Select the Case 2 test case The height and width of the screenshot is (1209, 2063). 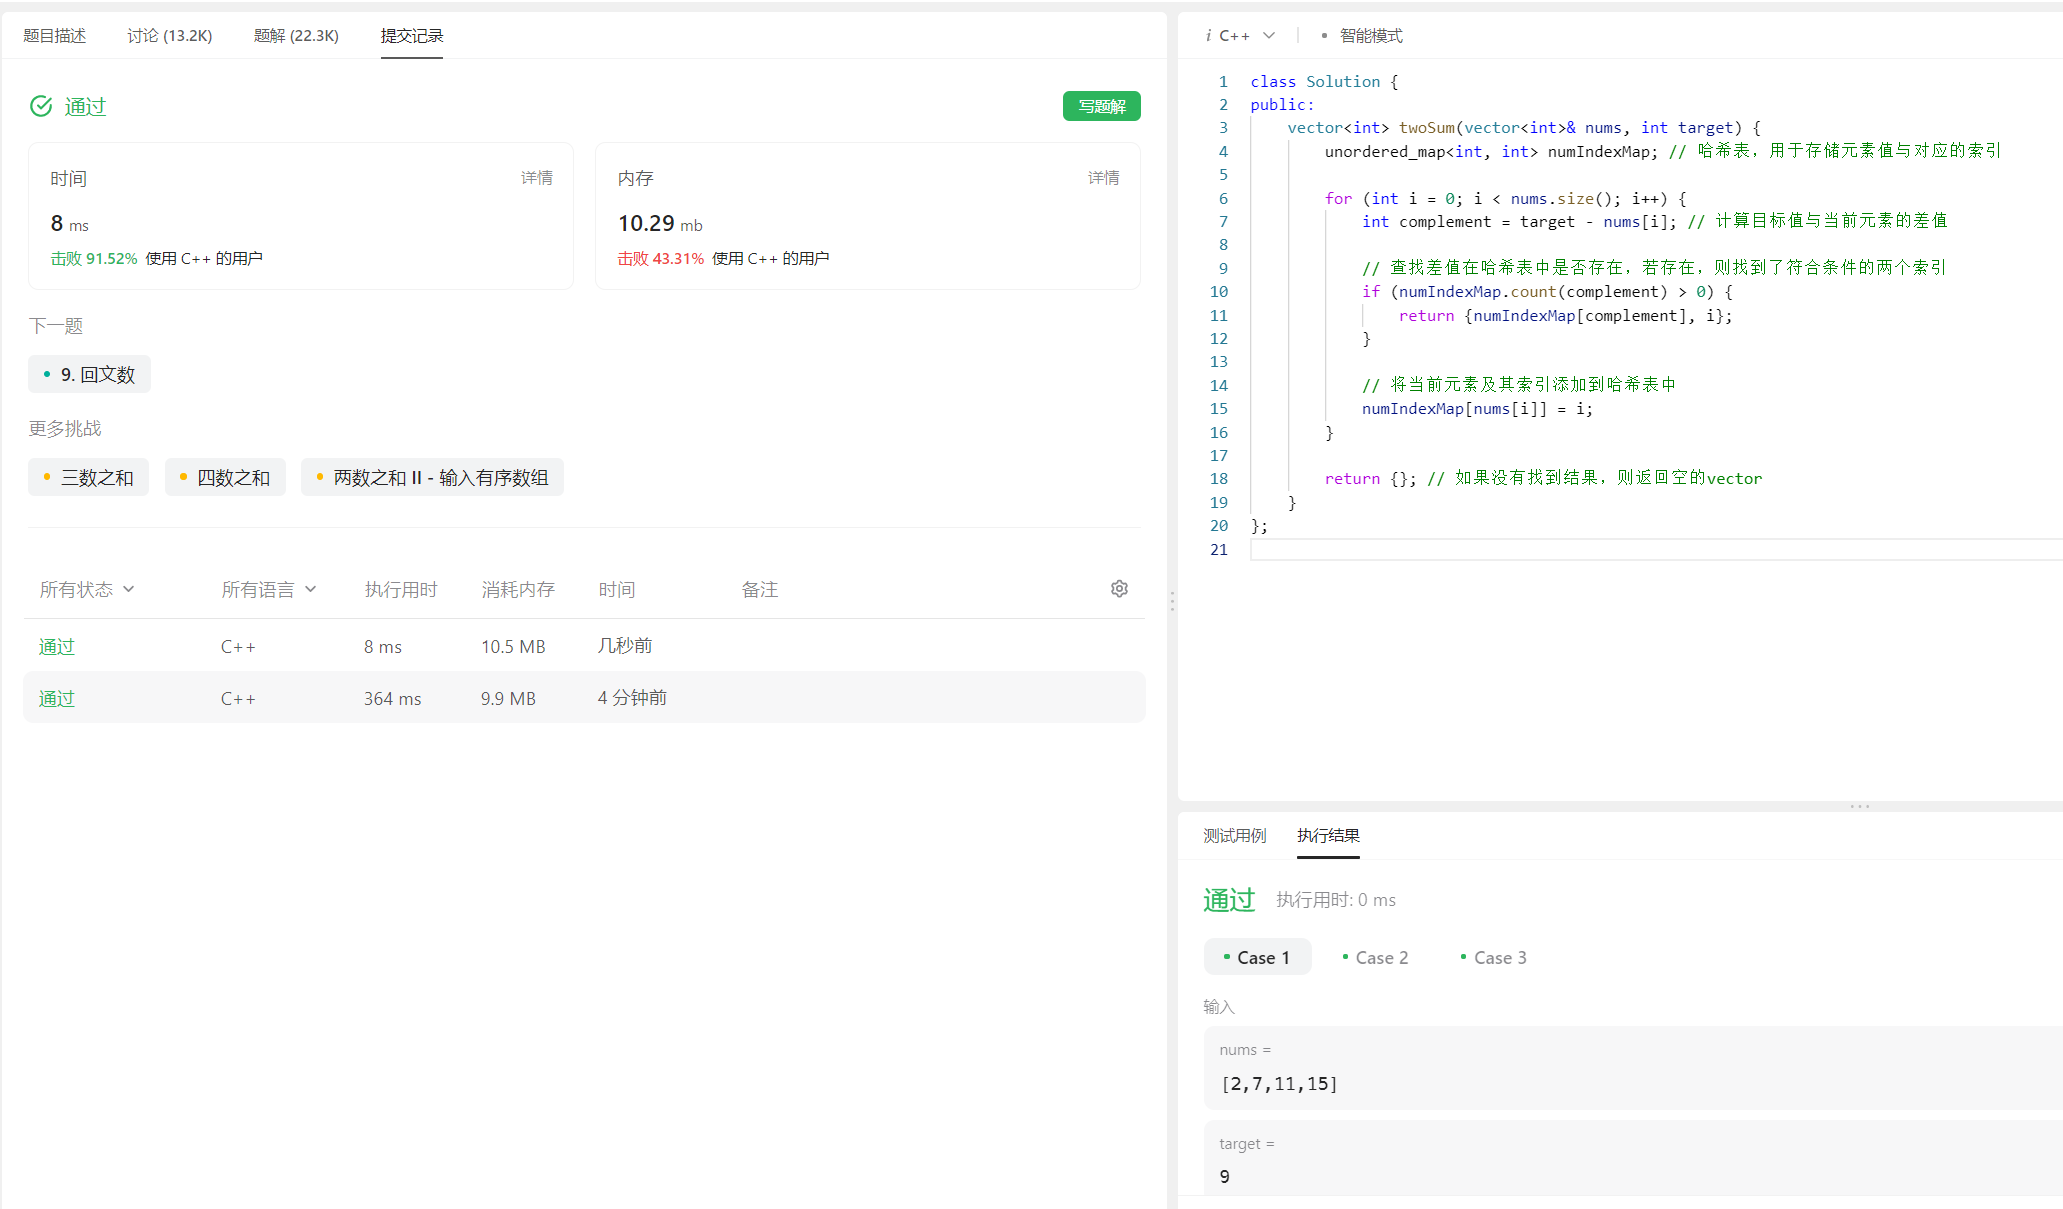coord(1375,958)
